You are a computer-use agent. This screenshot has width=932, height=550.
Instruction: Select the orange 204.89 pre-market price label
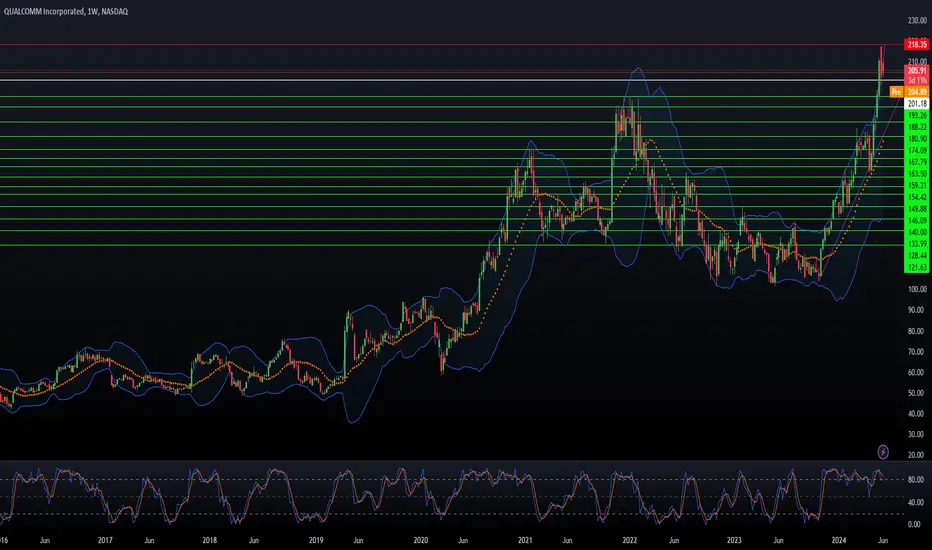click(917, 92)
